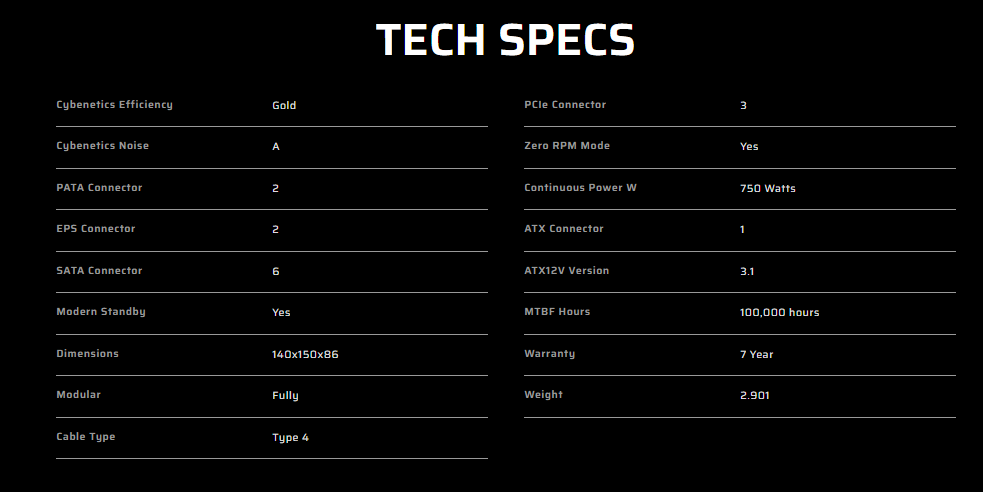Select the ATX12V Version label
The height and width of the screenshot is (492, 983).
(x=566, y=271)
